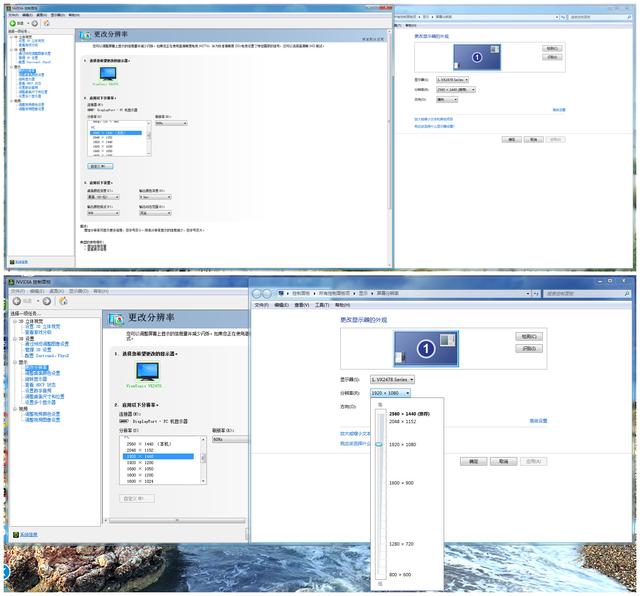Open 编辑(E) menu in bottom NVIDIA window
This screenshot has height=596, width=640.
click(x=37, y=291)
